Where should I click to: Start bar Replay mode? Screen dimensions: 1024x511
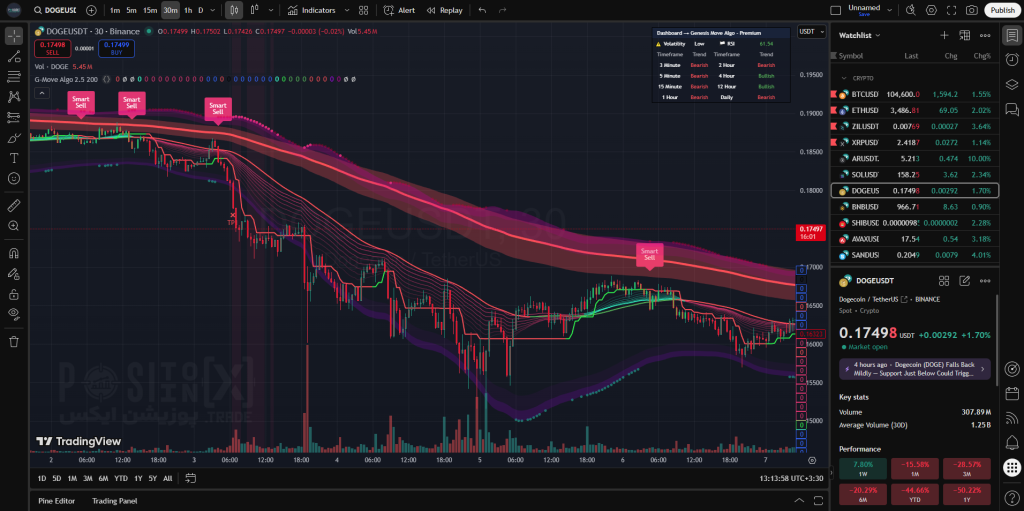[x=444, y=10]
